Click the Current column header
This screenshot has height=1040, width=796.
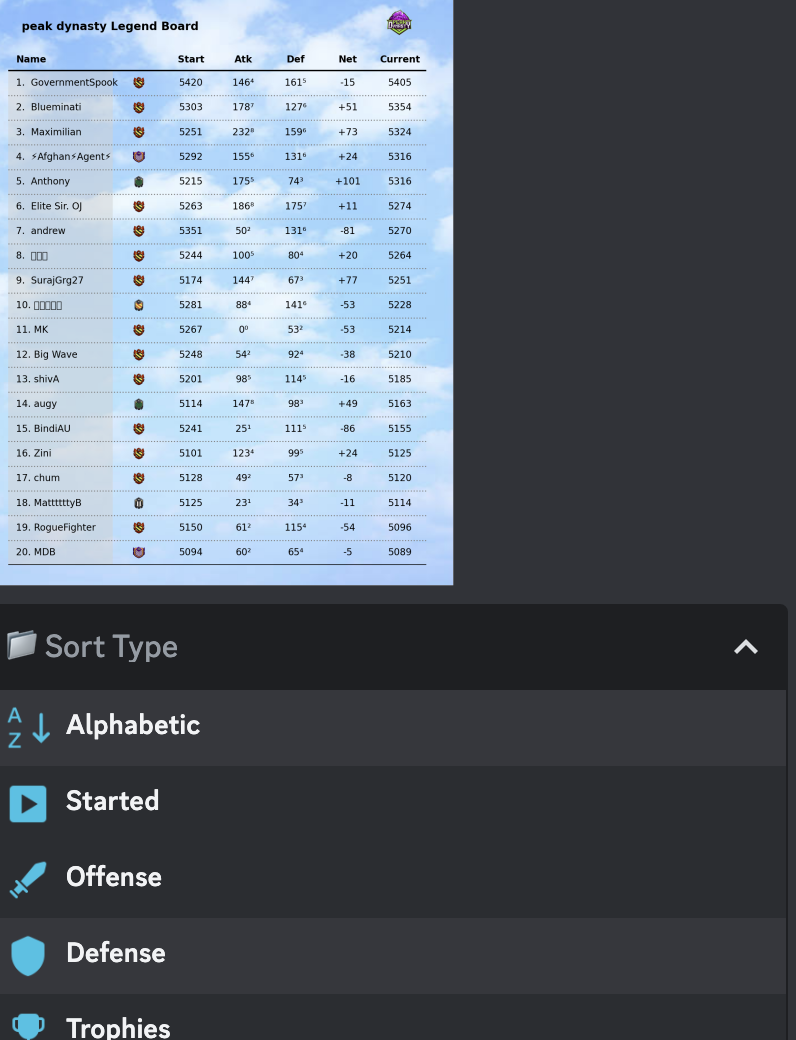pos(399,59)
